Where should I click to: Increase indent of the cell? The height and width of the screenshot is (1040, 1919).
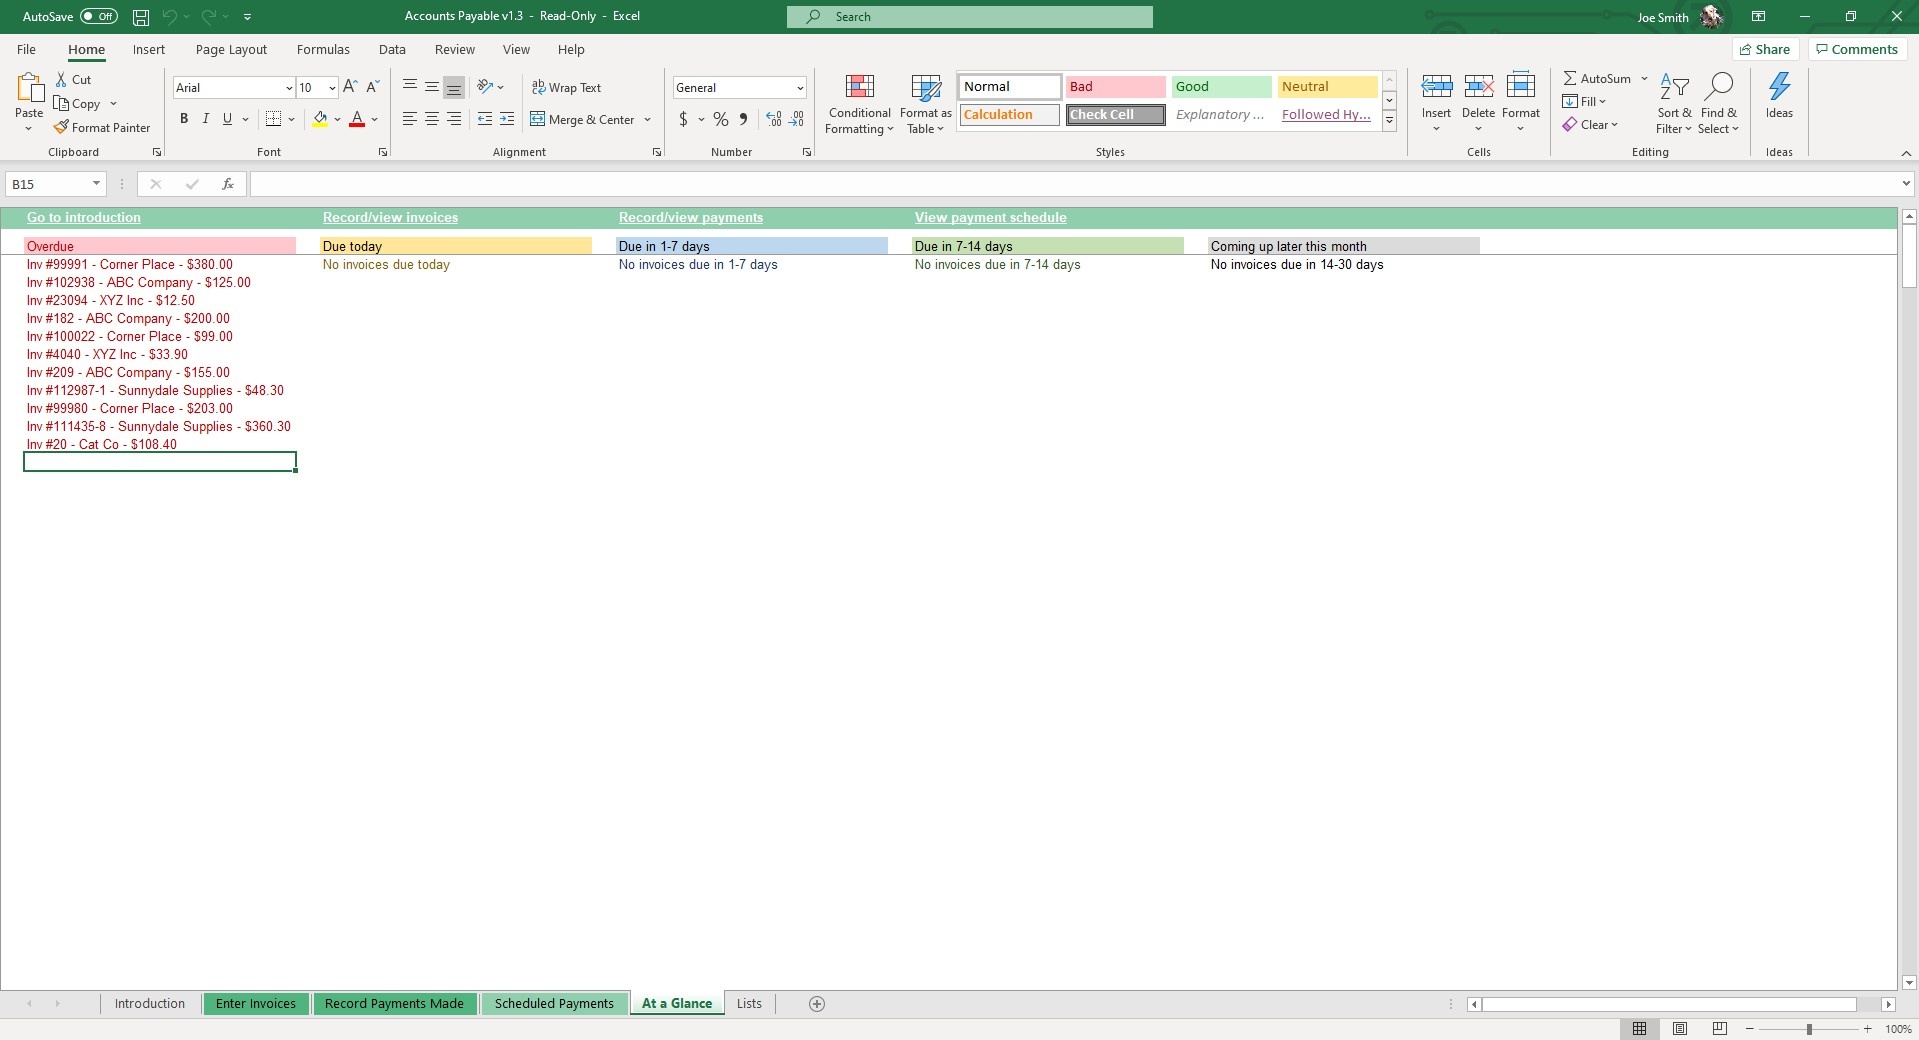coord(507,119)
